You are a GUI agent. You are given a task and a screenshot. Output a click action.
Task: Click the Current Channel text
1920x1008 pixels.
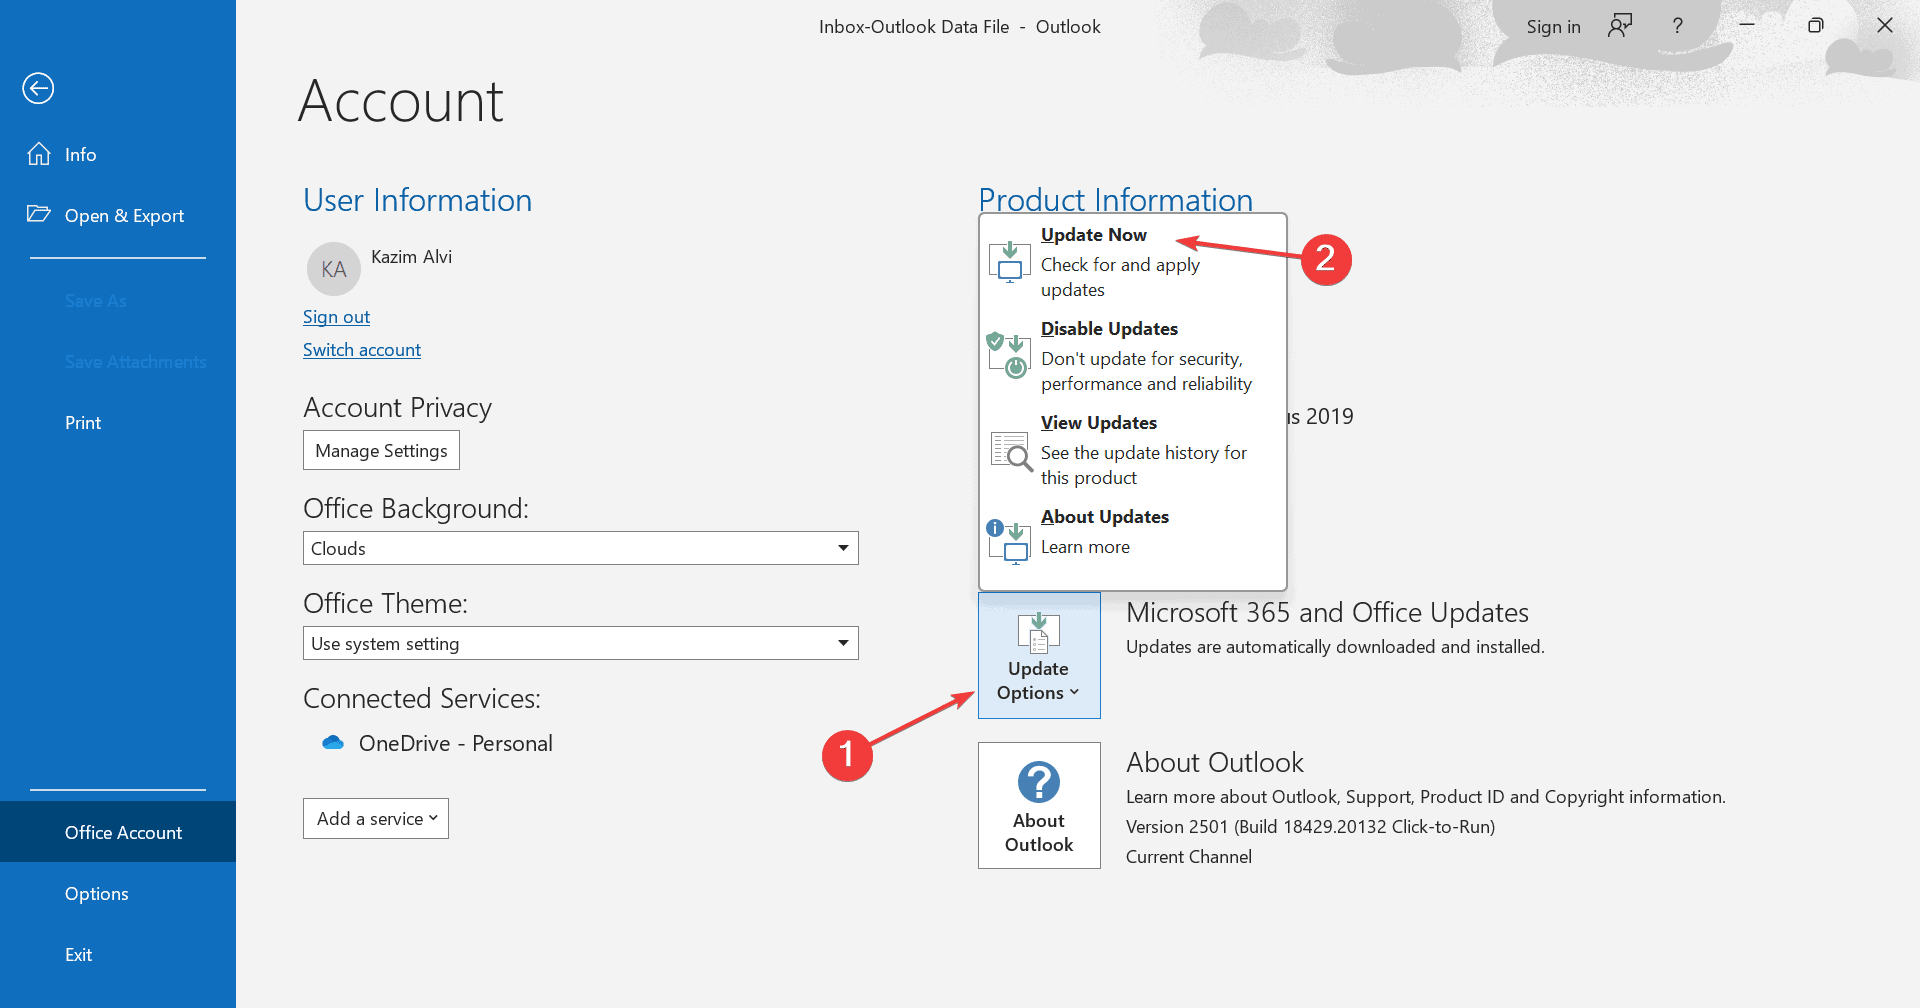[1188, 857]
